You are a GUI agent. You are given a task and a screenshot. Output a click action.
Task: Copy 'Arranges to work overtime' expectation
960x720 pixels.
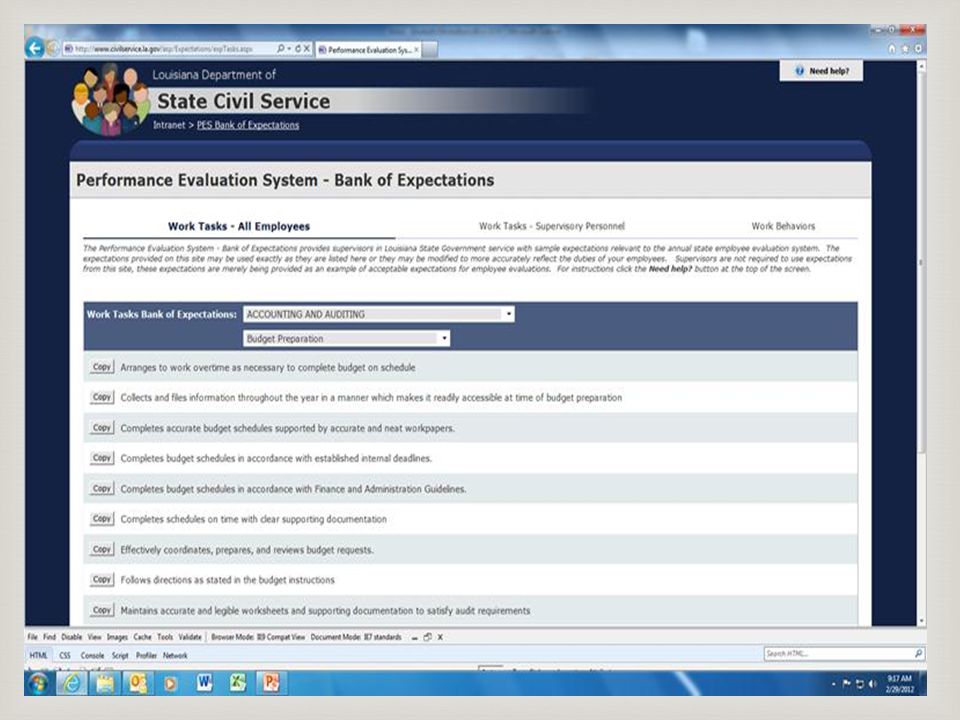[x=102, y=367]
